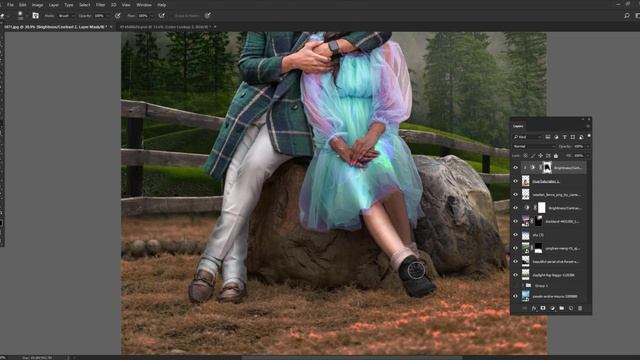The width and height of the screenshot is (640, 360).
Task: Lock image pixels brush icon
Action: pos(533,156)
